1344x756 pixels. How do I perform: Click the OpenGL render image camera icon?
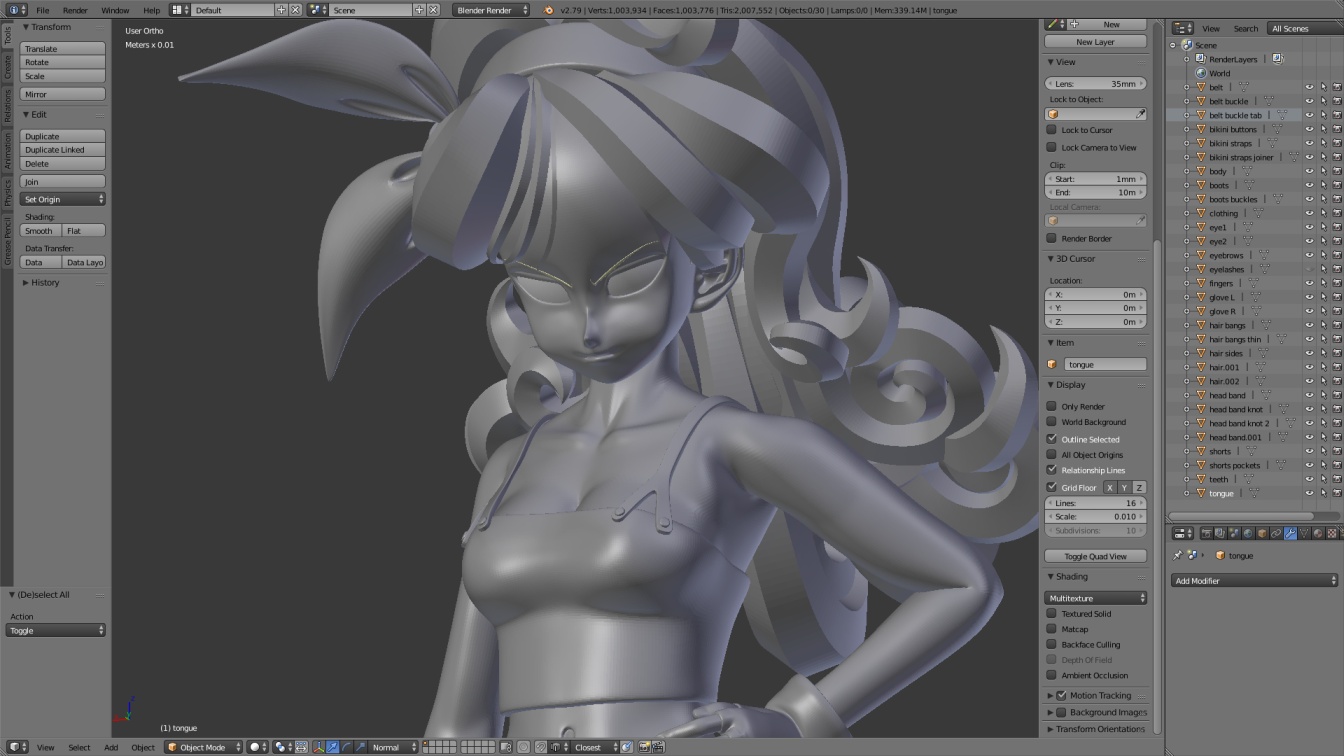click(x=644, y=747)
